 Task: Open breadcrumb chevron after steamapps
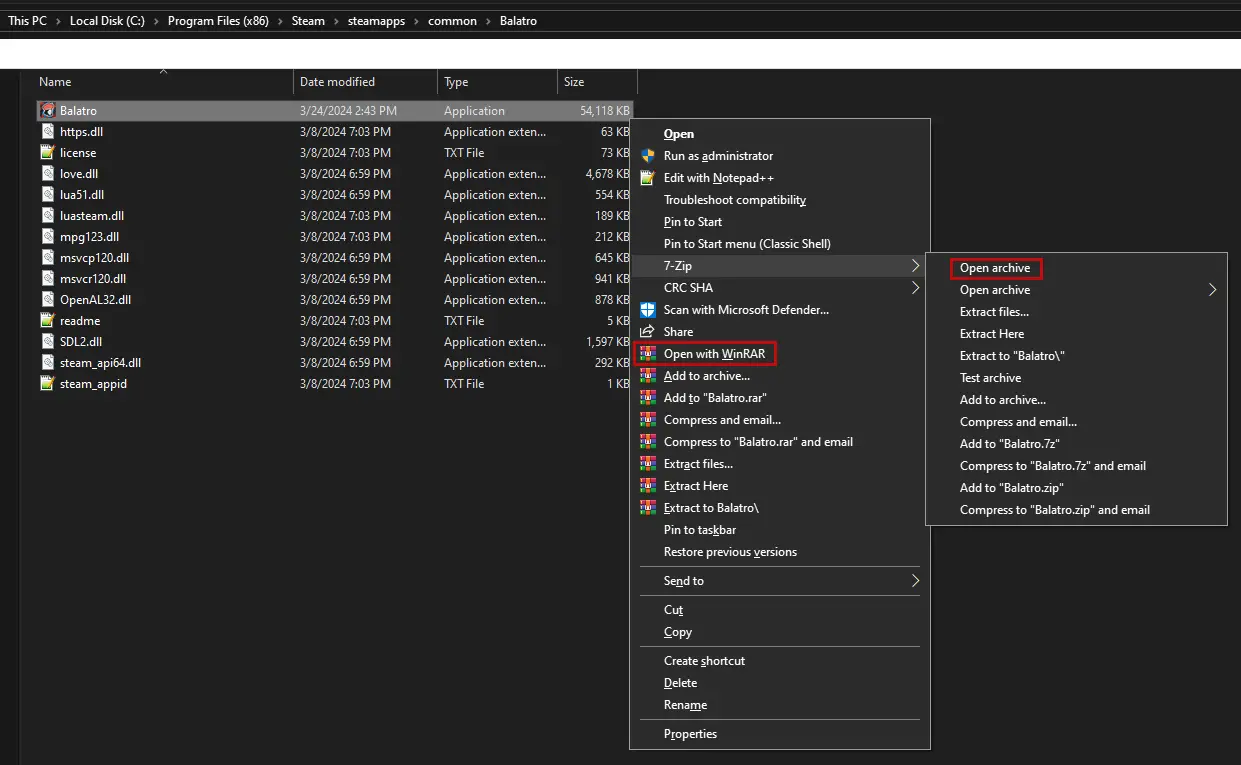click(416, 21)
